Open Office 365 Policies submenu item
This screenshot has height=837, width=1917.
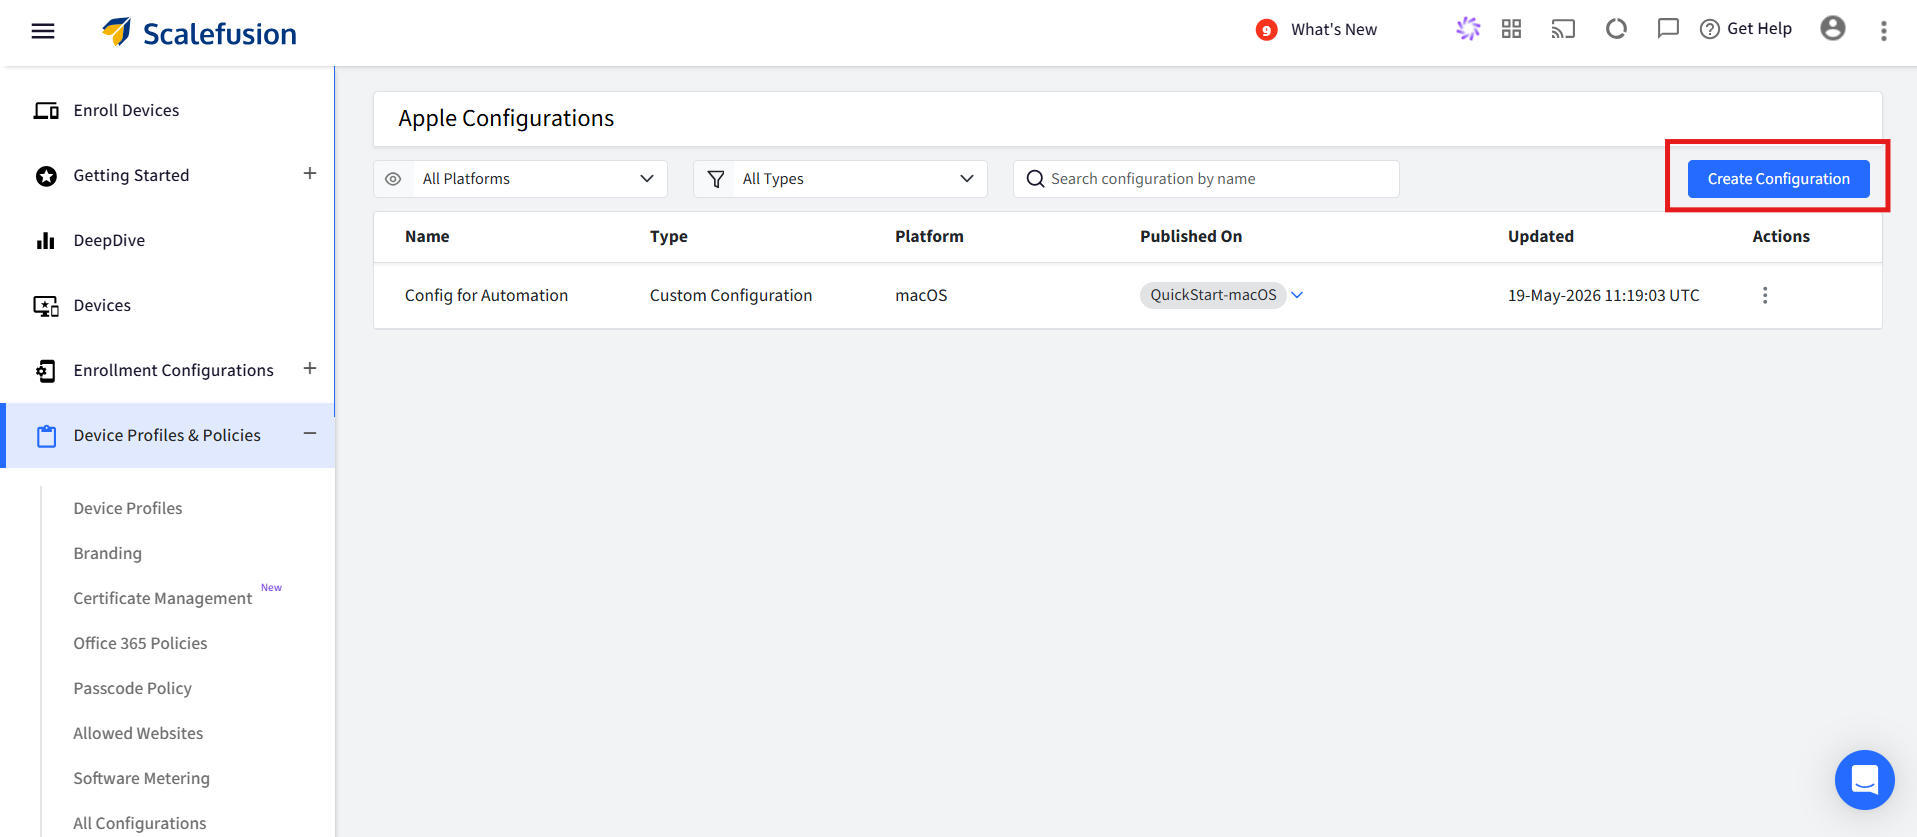pyautogui.click(x=140, y=643)
